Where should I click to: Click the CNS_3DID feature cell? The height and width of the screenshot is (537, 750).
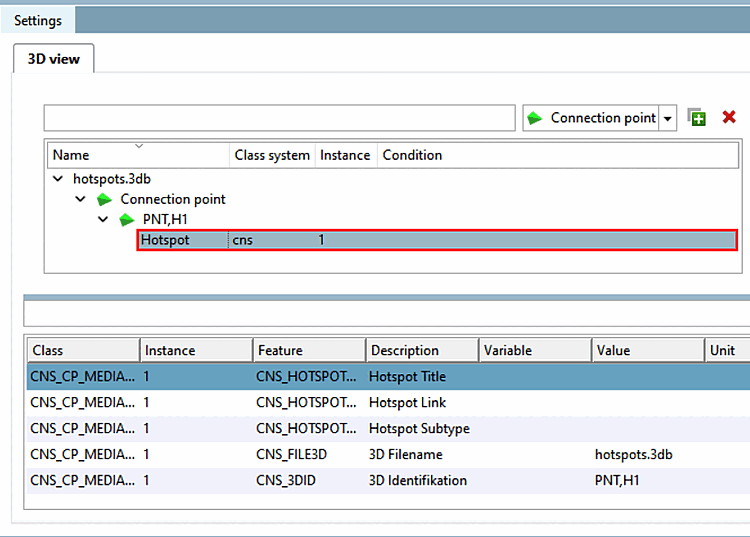(286, 480)
